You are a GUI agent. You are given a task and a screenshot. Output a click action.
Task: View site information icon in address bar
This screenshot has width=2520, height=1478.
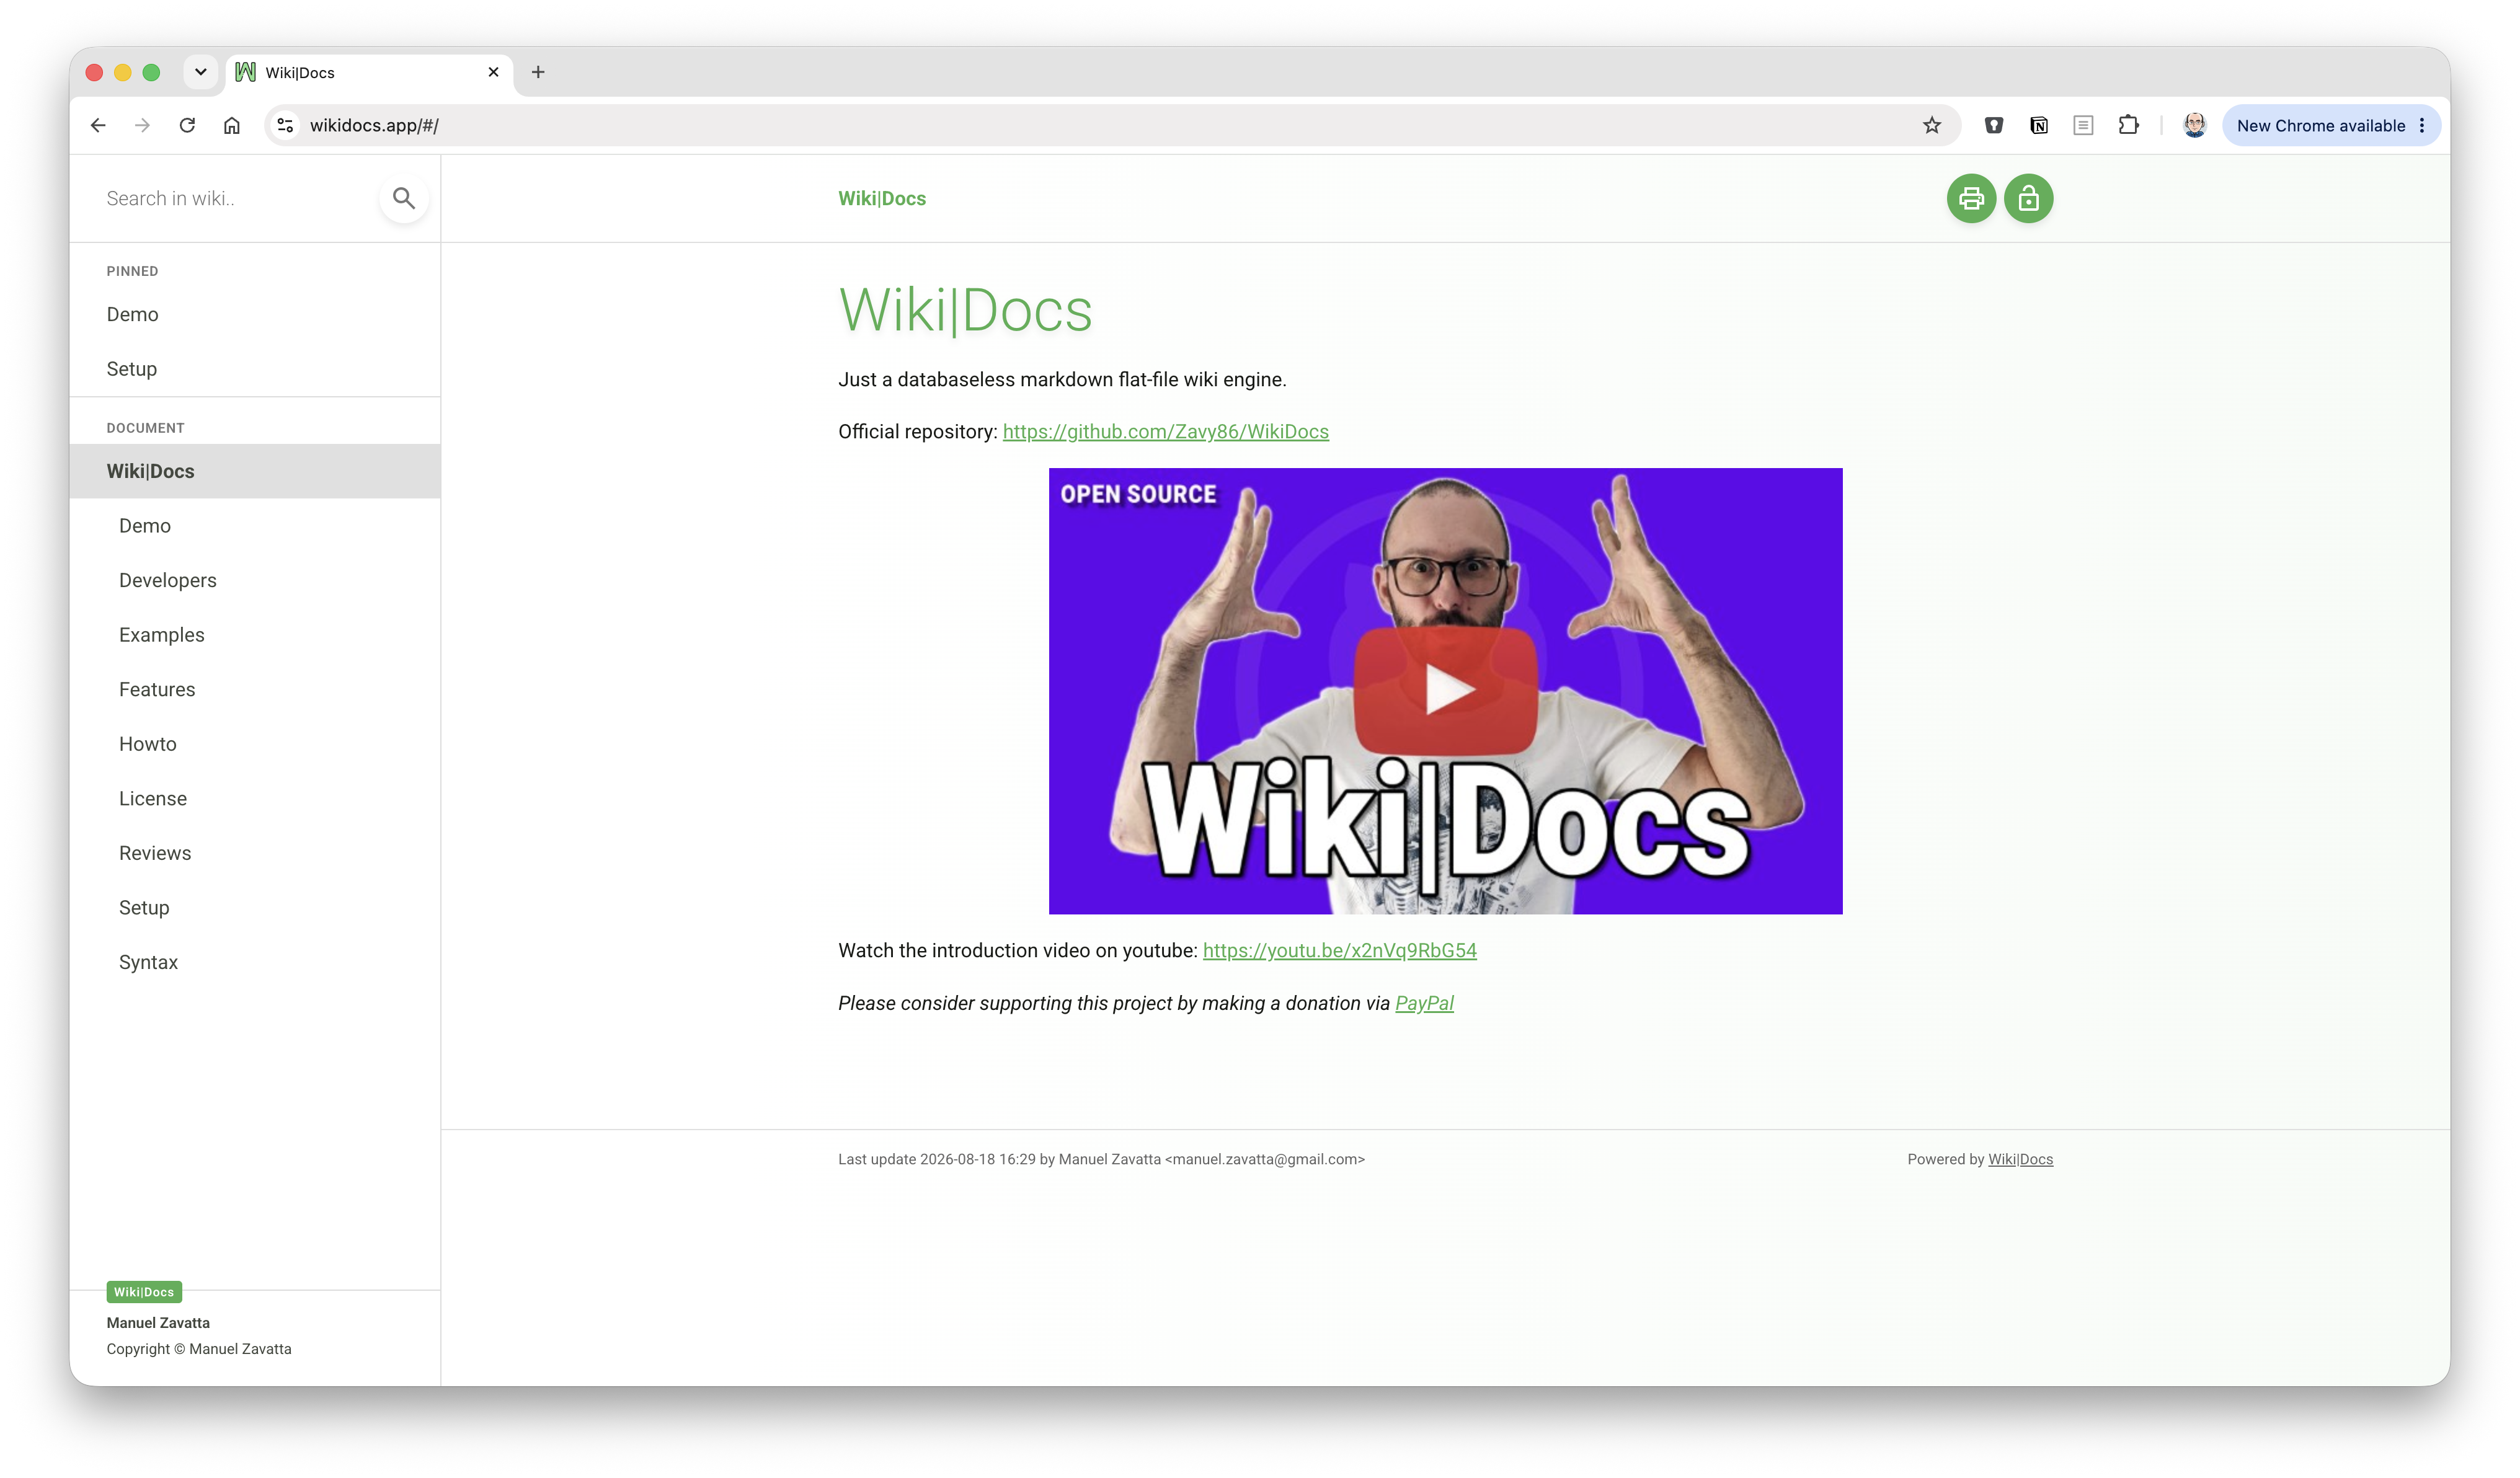pyautogui.click(x=285, y=125)
